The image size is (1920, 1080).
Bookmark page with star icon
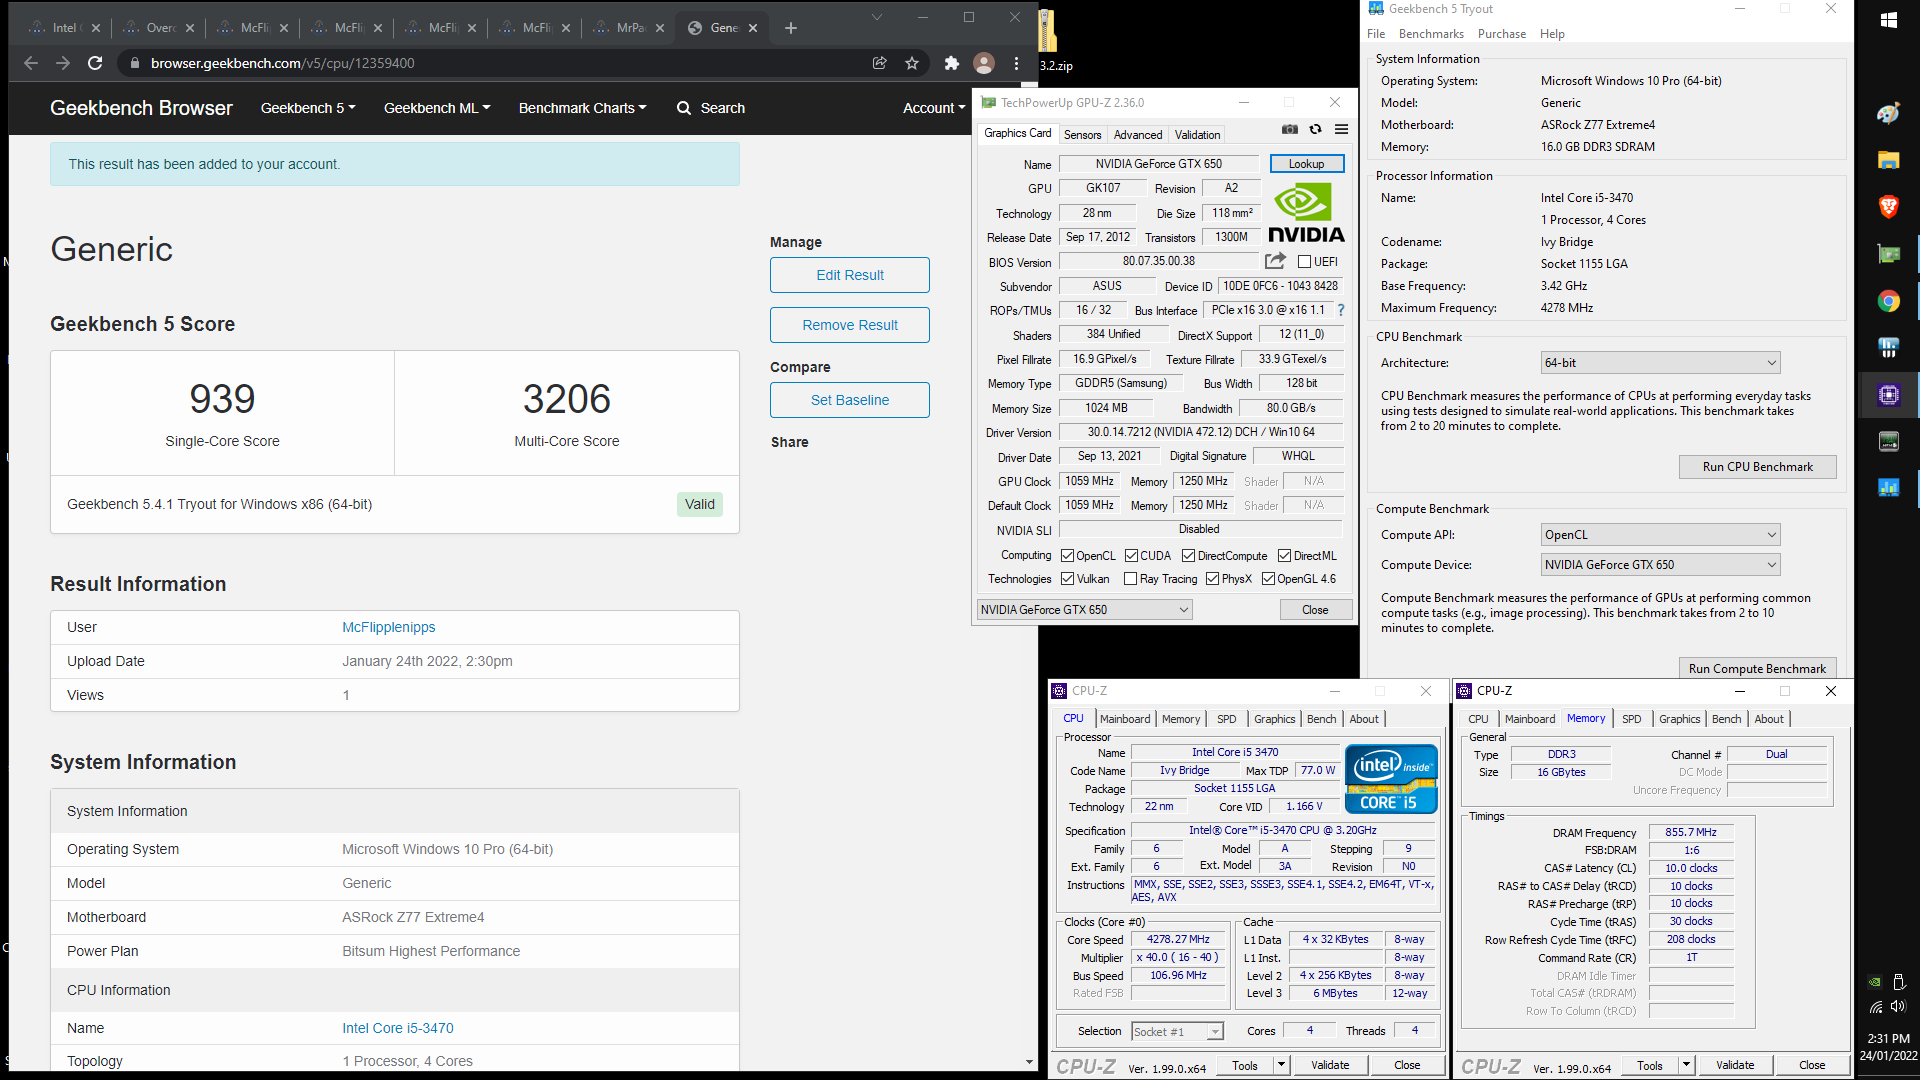912,63
